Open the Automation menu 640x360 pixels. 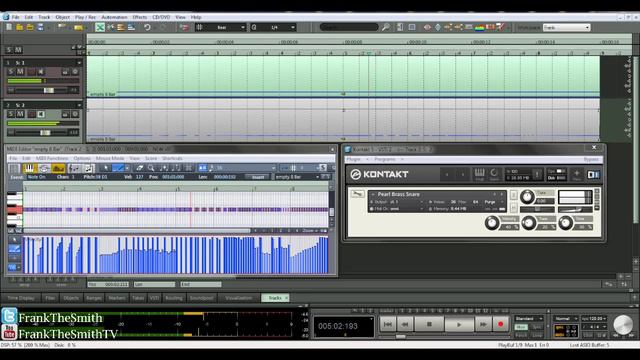coord(114,17)
